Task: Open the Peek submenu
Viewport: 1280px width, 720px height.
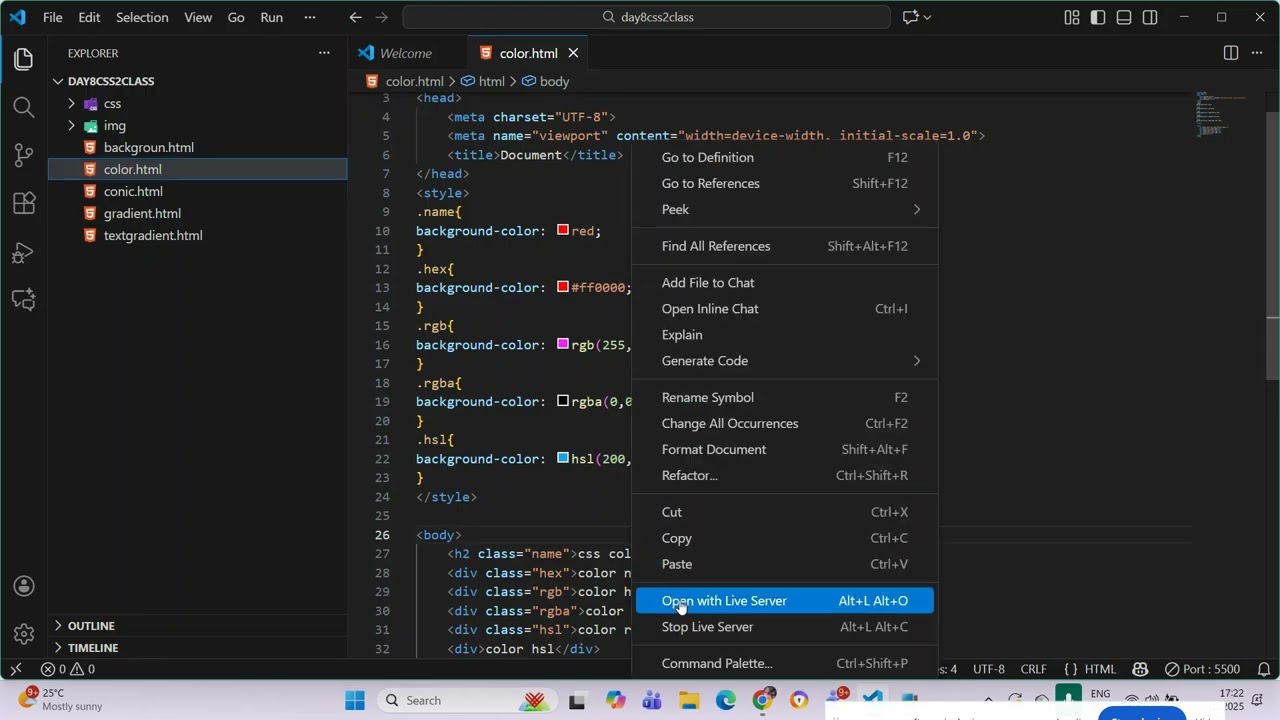Action: coord(785,209)
